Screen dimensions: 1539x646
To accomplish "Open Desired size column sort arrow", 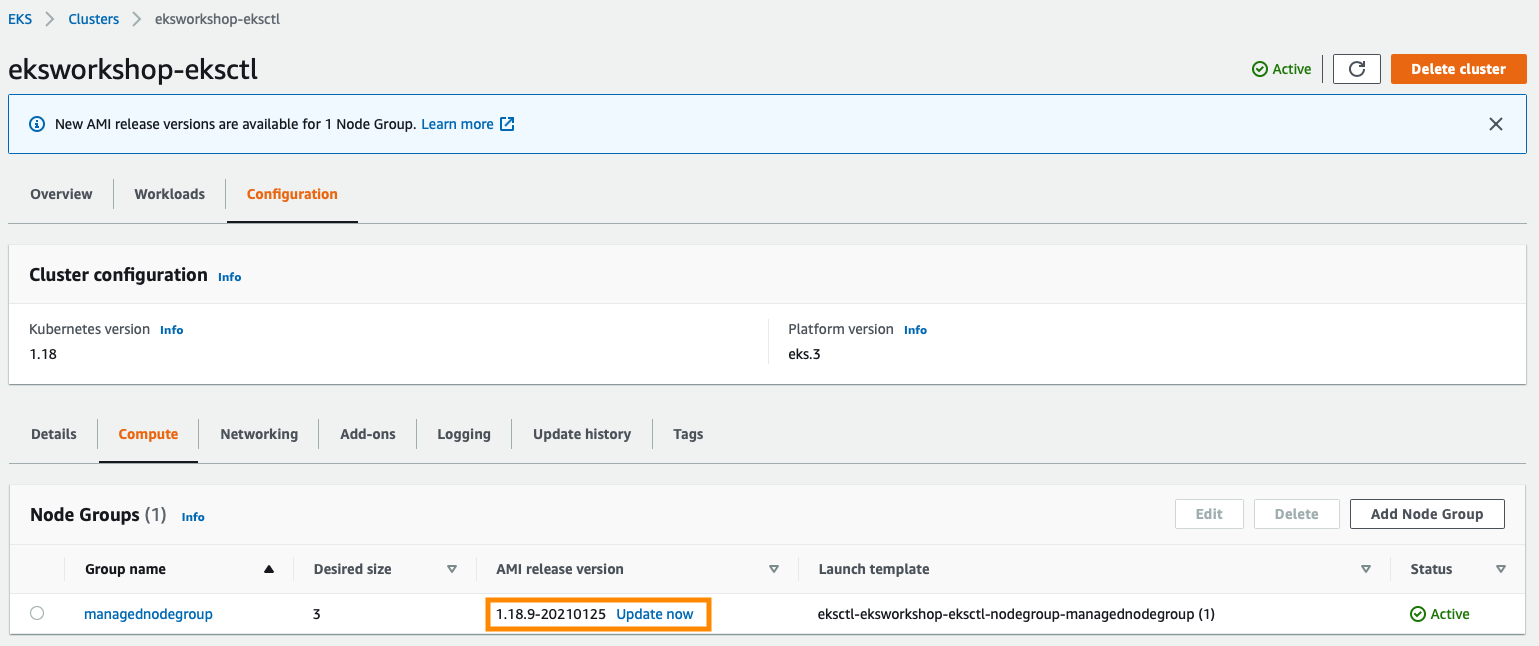I will (452, 569).
